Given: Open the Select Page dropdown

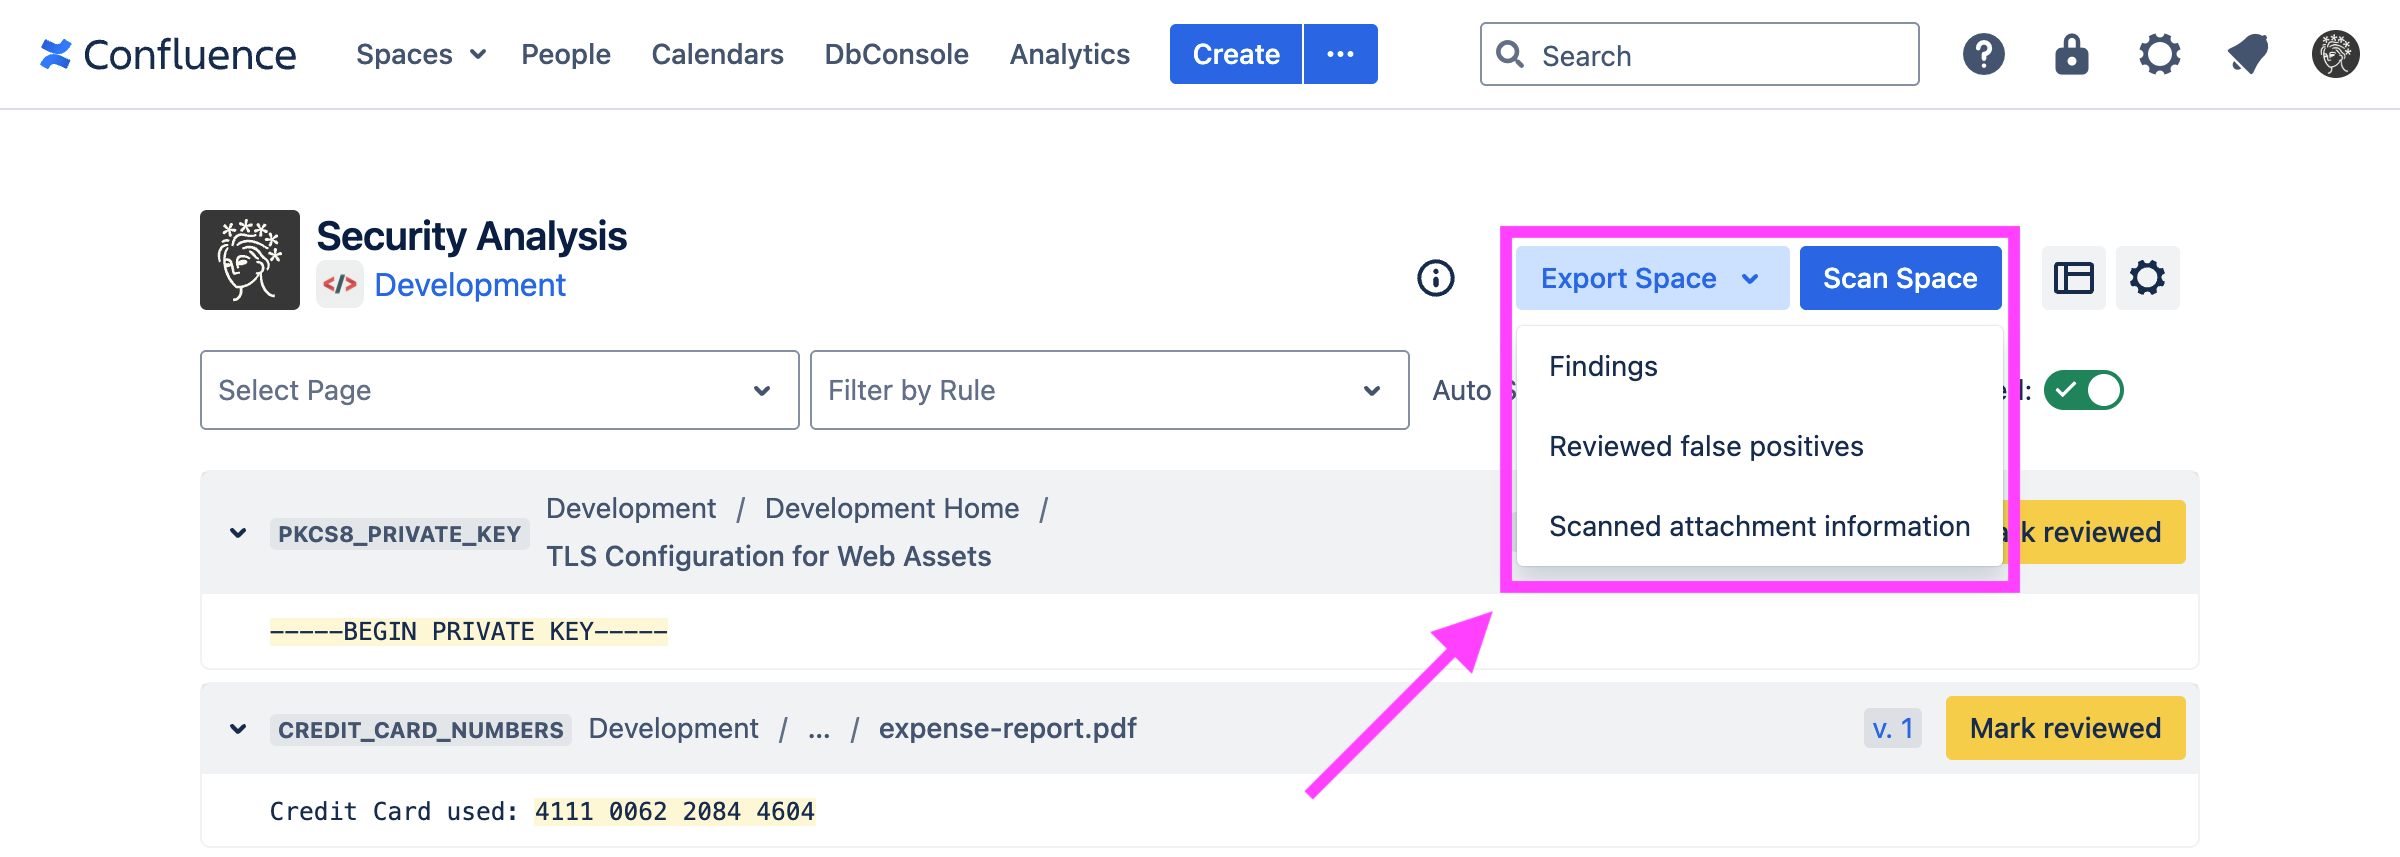Looking at the screenshot, I should 499,390.
